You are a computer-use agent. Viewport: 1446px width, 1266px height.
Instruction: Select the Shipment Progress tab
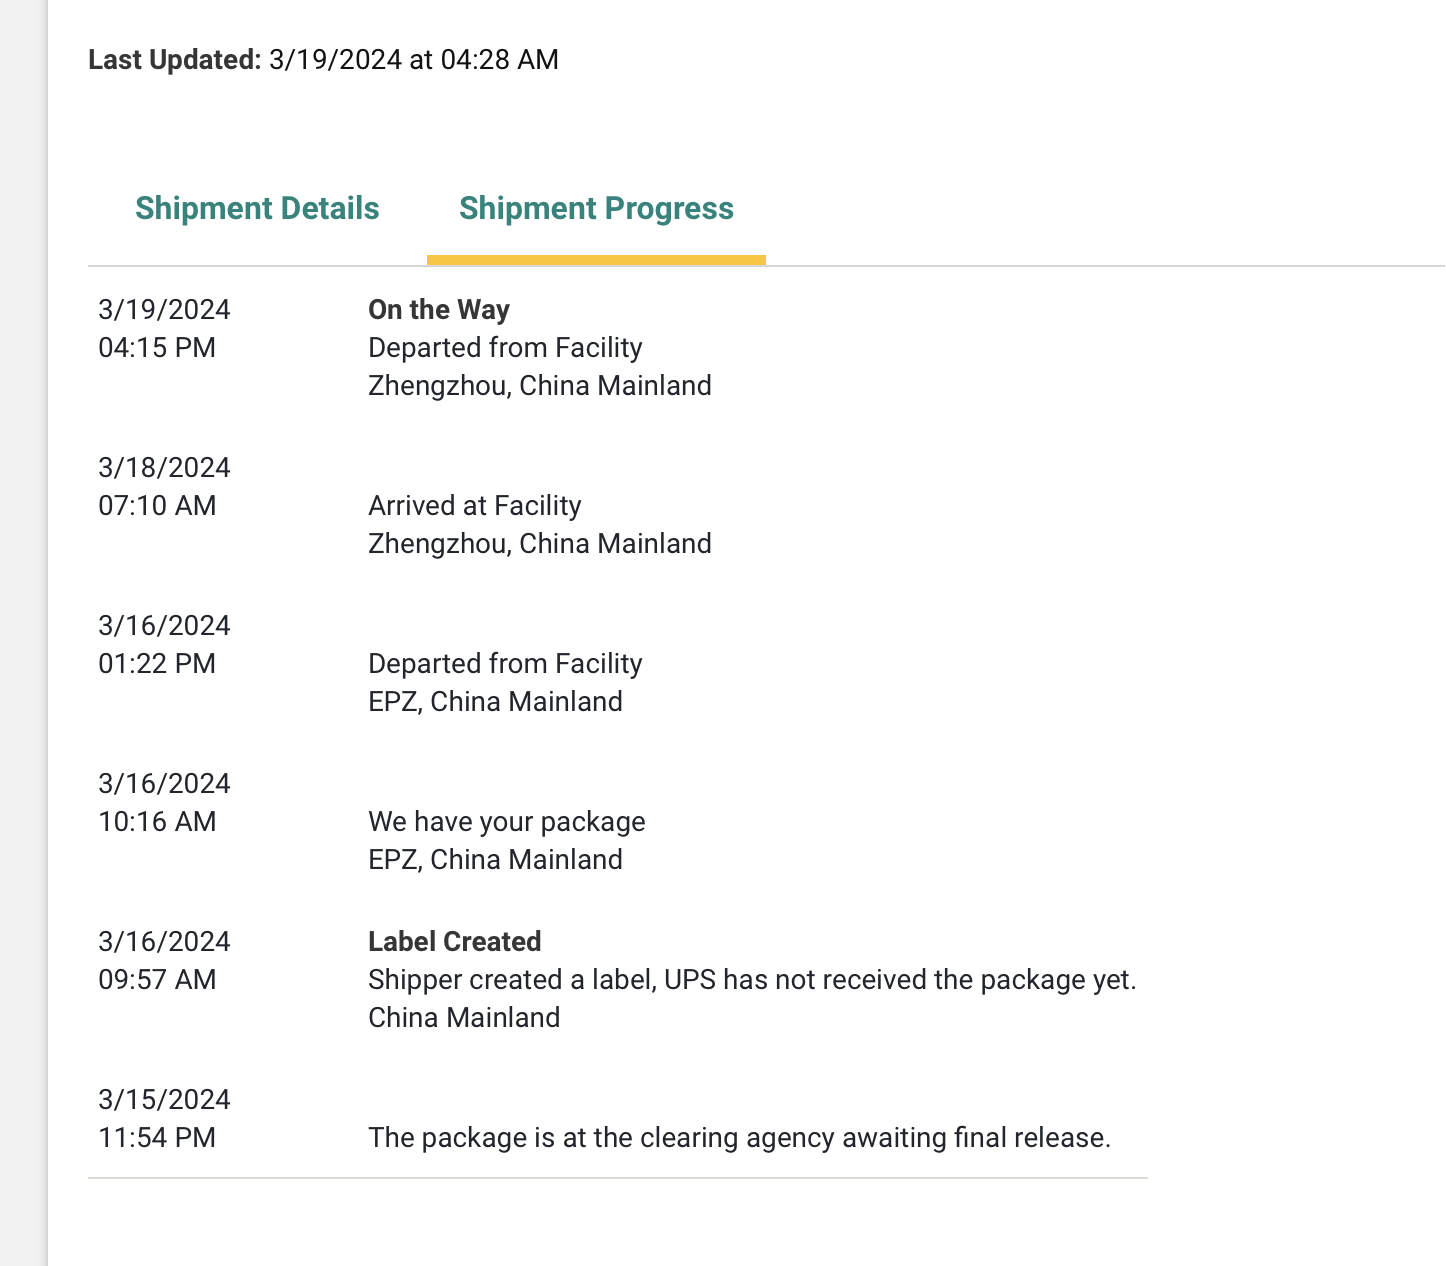coord(596,208)
